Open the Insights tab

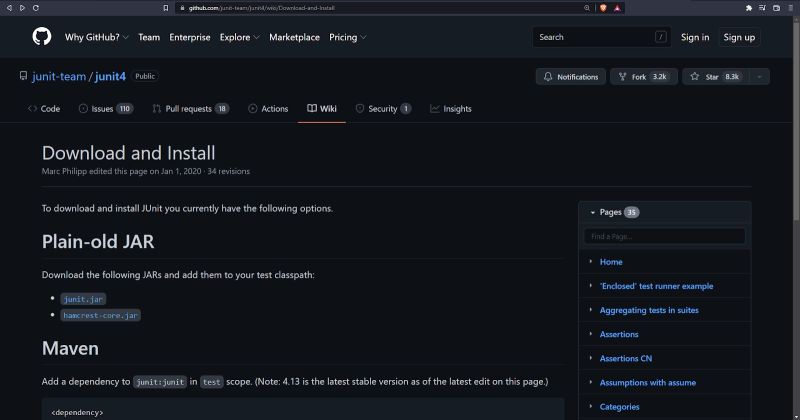(451, 109)
